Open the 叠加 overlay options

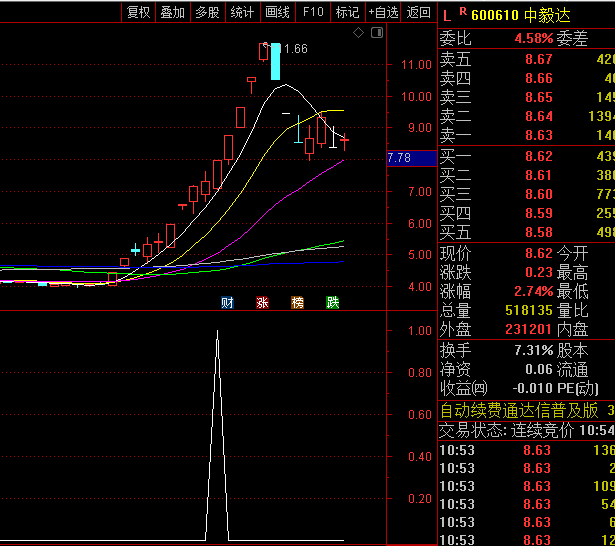point(172,12)
